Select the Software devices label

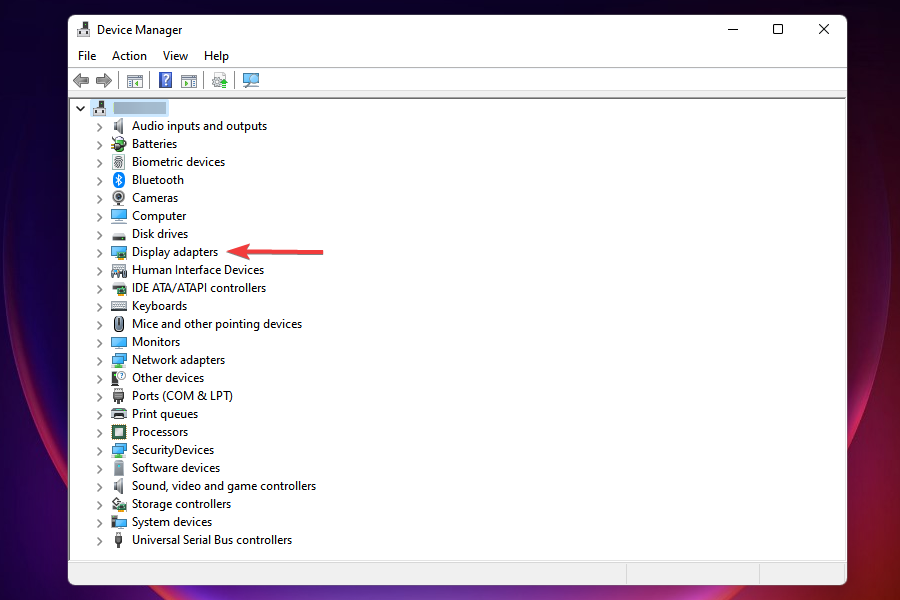(x=176, y=468)
